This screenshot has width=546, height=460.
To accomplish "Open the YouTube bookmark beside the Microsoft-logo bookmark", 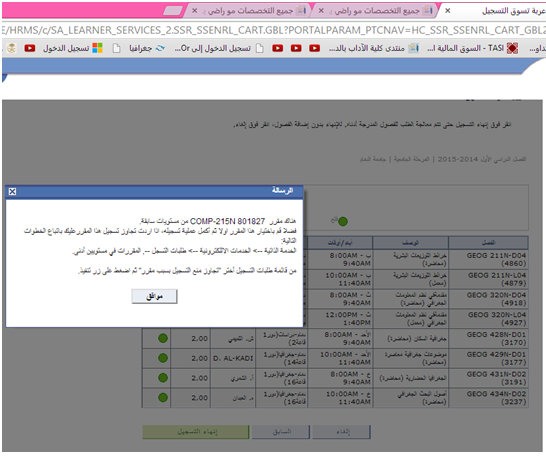I will (30, 48).
